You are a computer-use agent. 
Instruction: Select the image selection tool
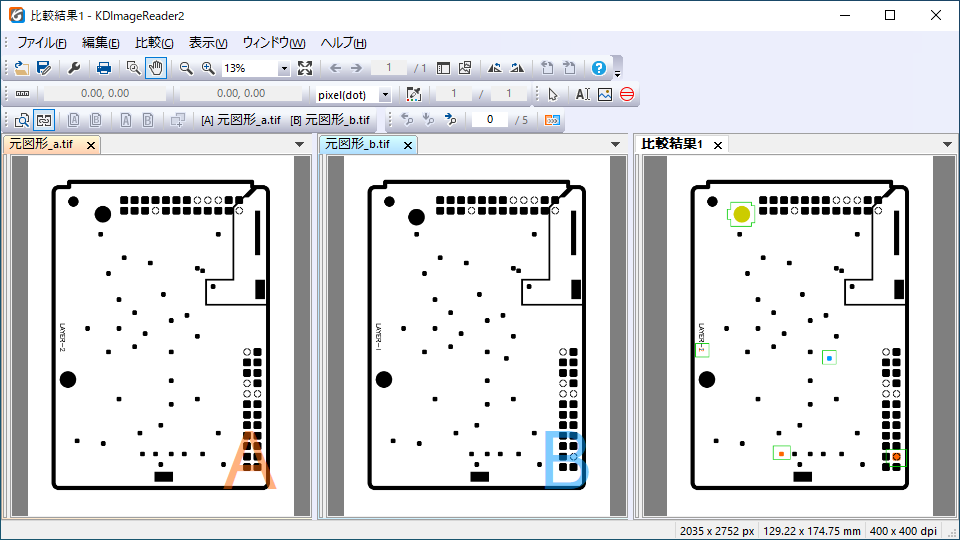click(605, 94)
